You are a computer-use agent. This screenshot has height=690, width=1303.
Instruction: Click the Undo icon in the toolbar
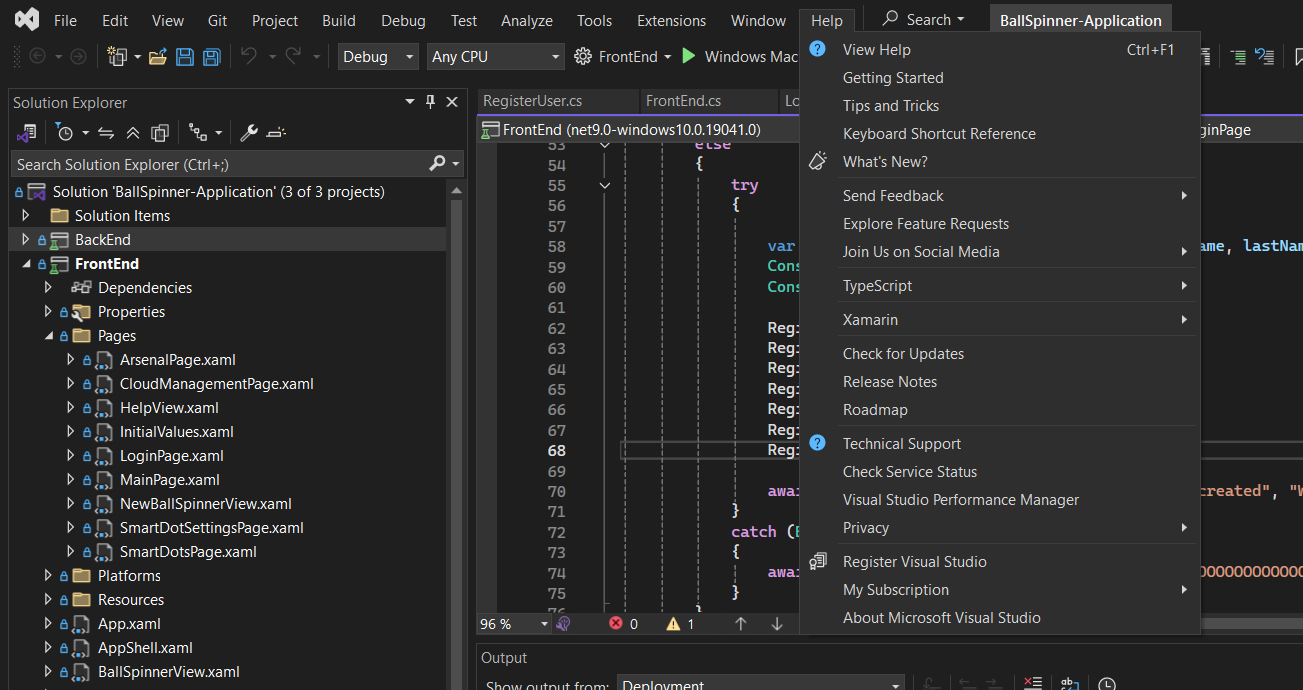pyautogui.click(x=250, y=56)
